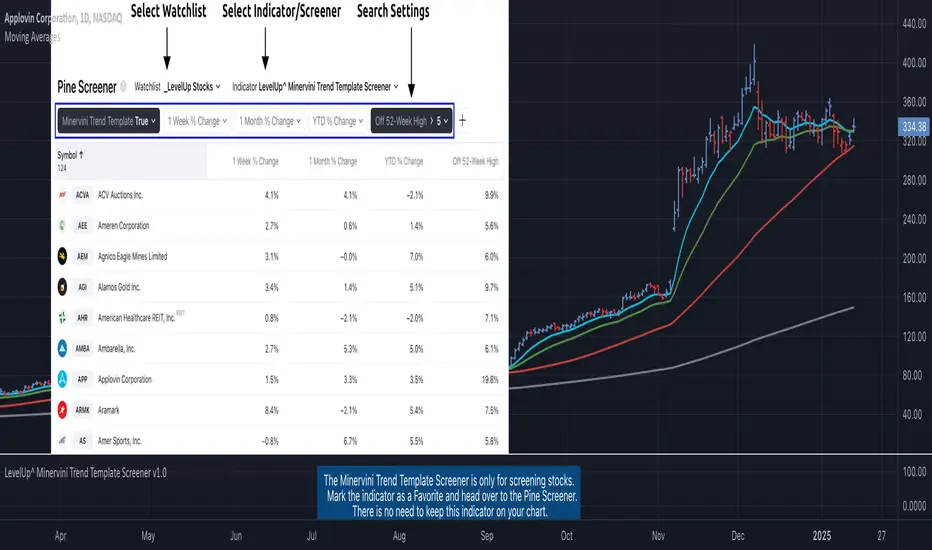This screenshot has width=932, height=550.
Task: Sort by 1 Month % Change column header
Action: pyautogui.click(x=333, y=161)
